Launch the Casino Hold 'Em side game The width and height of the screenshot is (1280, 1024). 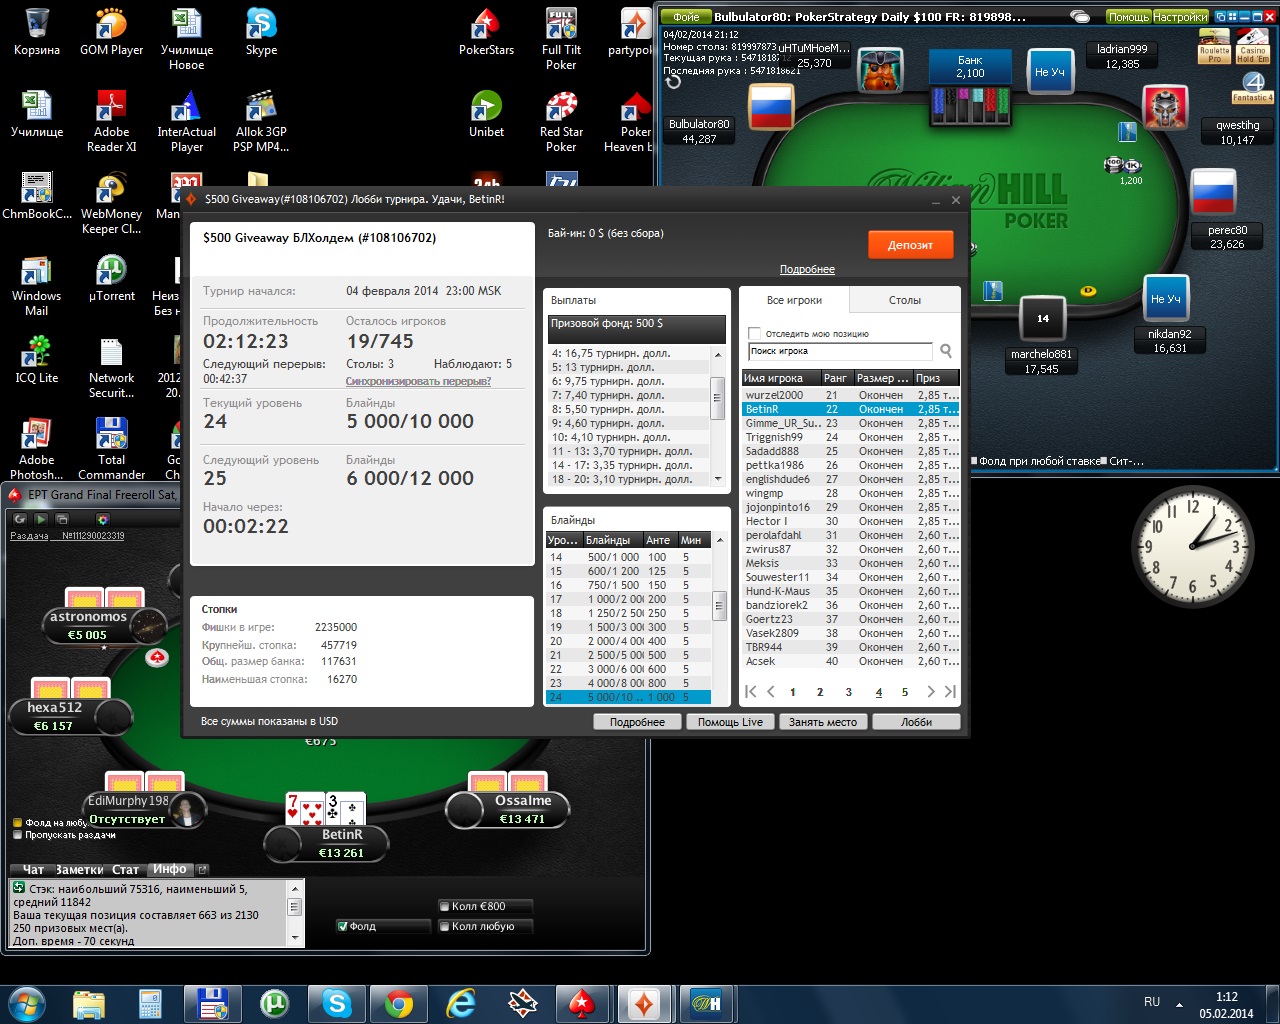tap(1252, 46)
